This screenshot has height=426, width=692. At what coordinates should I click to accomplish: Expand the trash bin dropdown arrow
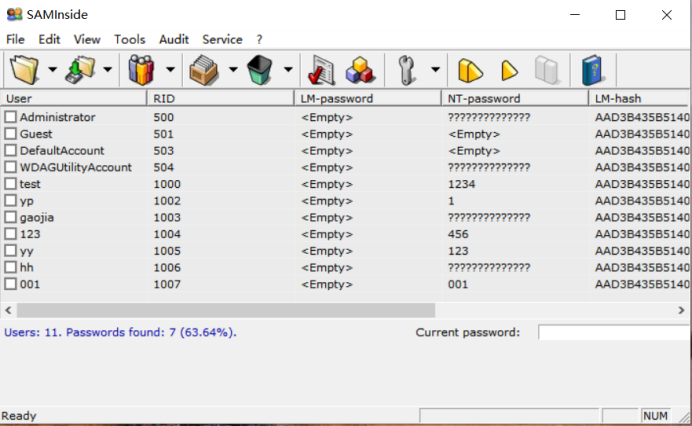[x=288, y=69]
